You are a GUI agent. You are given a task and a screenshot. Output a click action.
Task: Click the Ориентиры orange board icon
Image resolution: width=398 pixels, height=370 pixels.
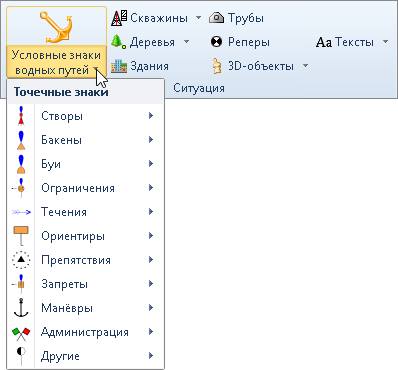21,236
